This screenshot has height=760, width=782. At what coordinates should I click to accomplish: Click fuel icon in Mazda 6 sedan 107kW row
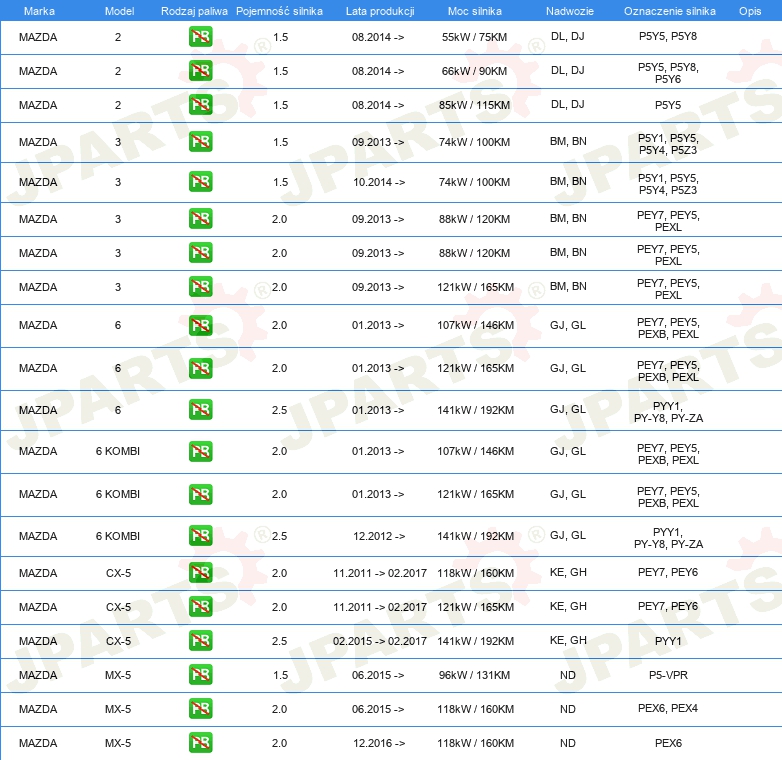click(x=200, y=325)
